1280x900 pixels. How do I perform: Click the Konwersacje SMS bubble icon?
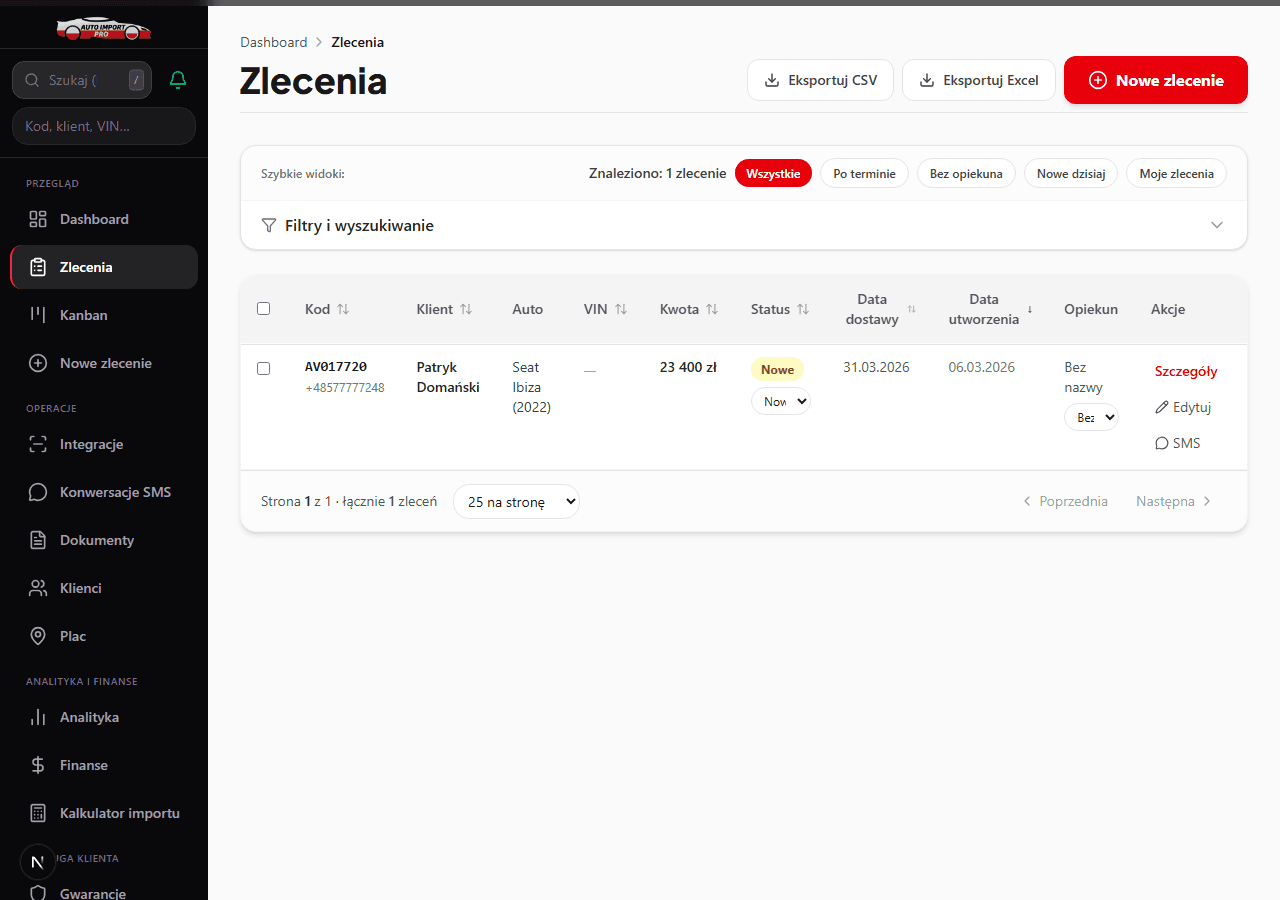[38, 492]
